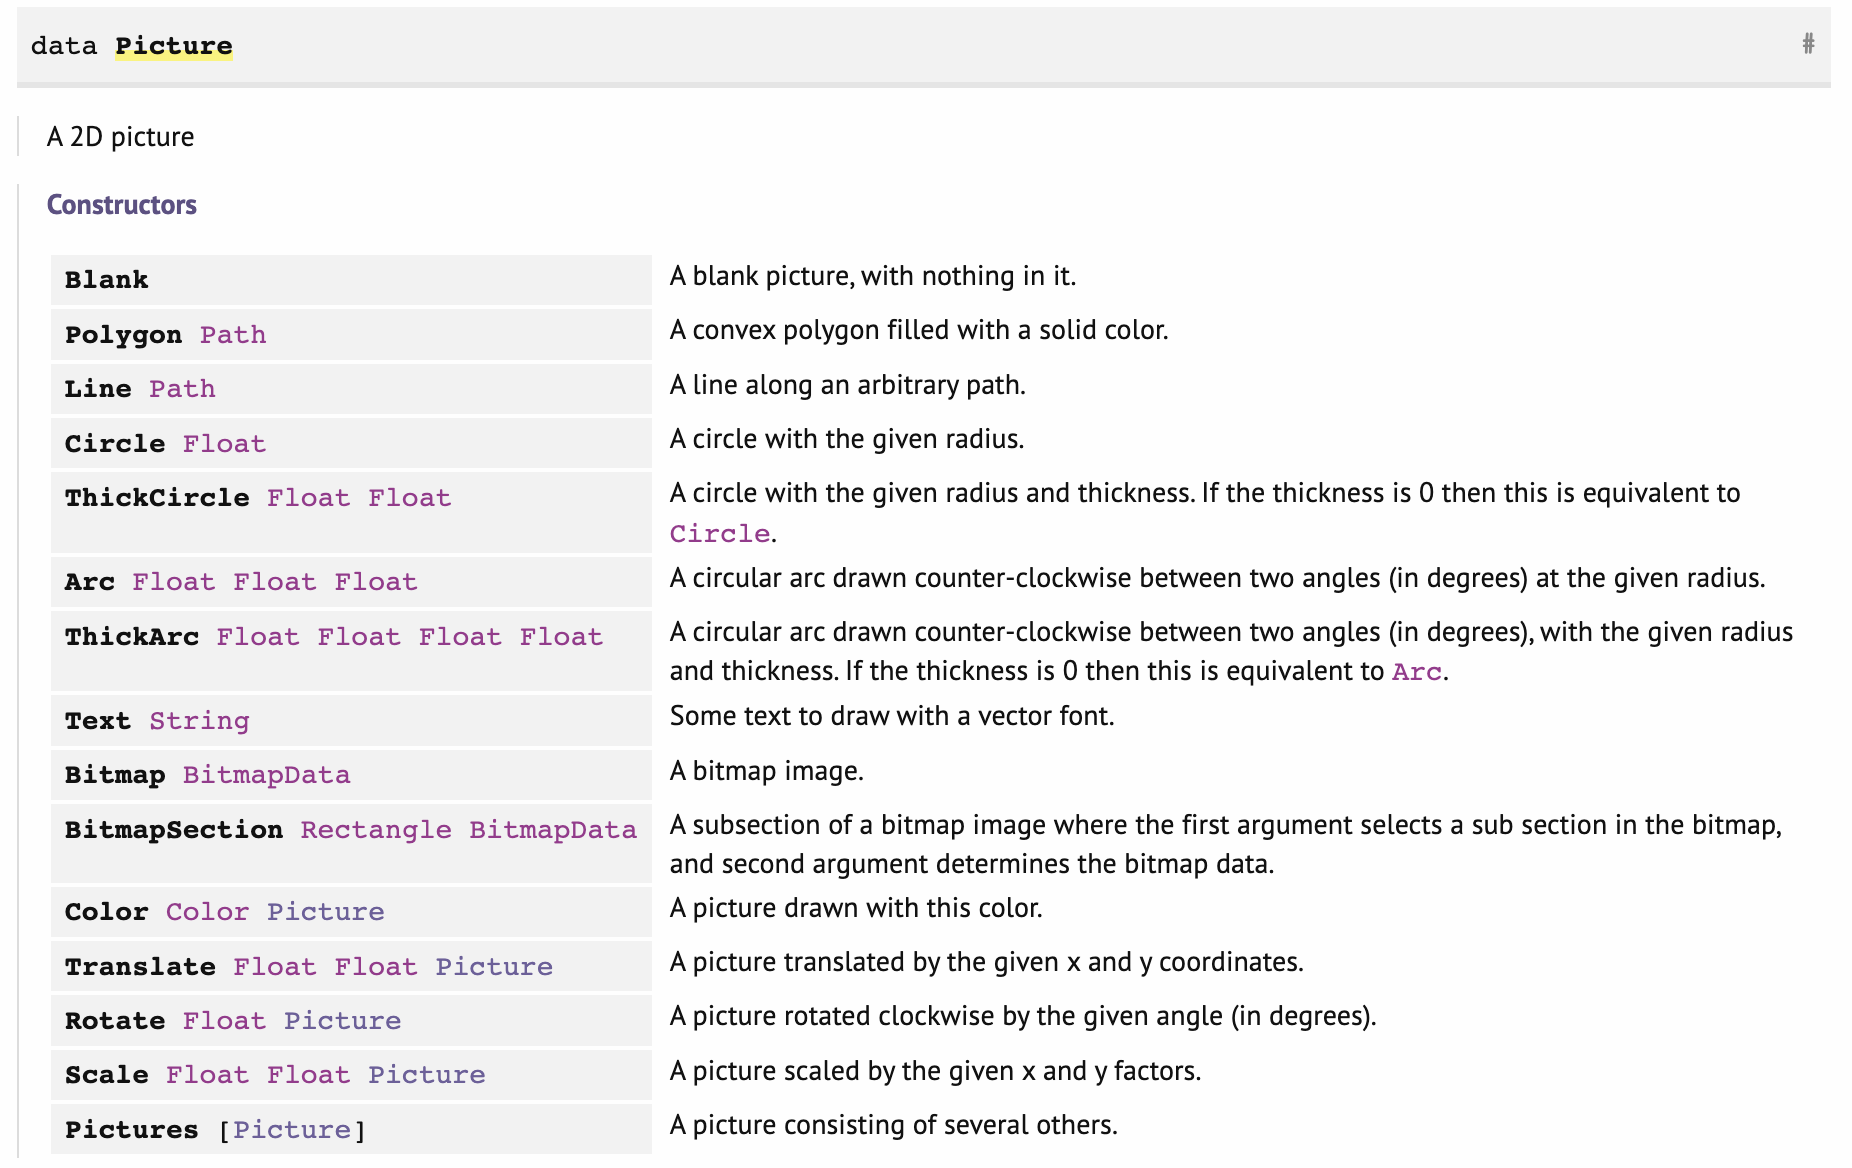1852x1168 pixels.
Task: Select the Blank constructor name
Action: click(107, 280)
